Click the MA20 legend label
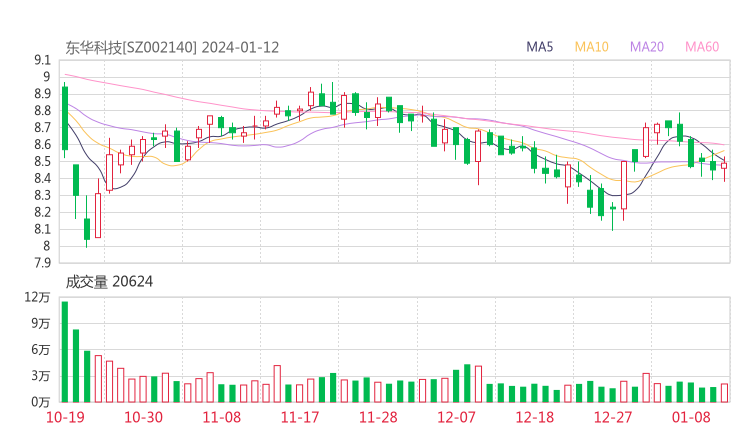Viewport: 740px width, 440px height. tap(647, 47)
